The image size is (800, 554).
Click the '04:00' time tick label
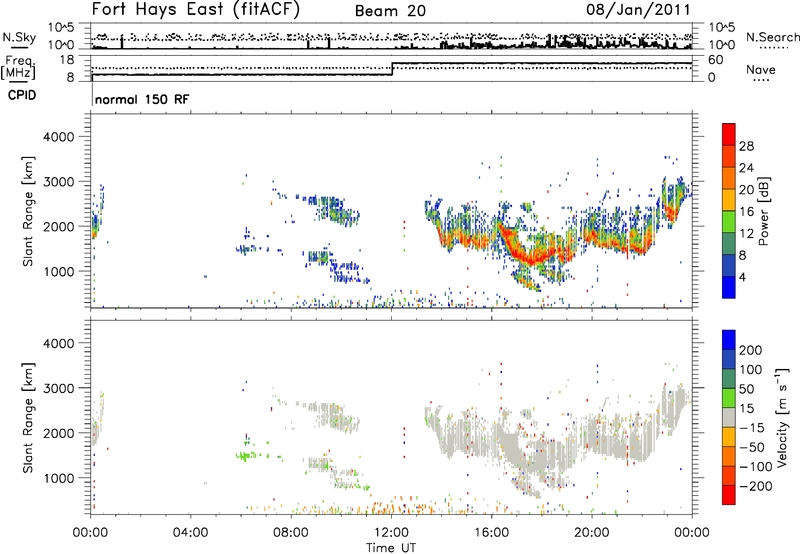pyautogui.click(x=191, y=533)
